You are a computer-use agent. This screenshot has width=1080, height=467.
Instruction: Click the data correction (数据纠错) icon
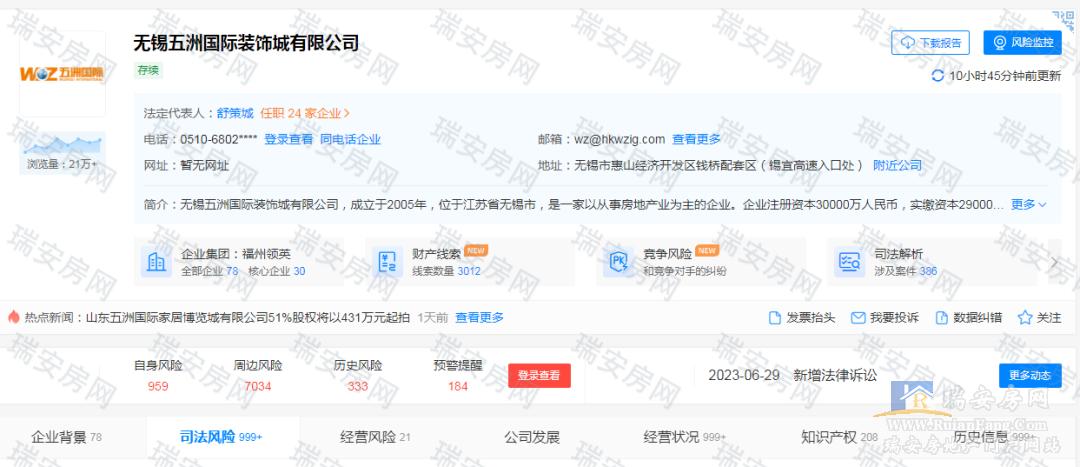coord(941,318)
